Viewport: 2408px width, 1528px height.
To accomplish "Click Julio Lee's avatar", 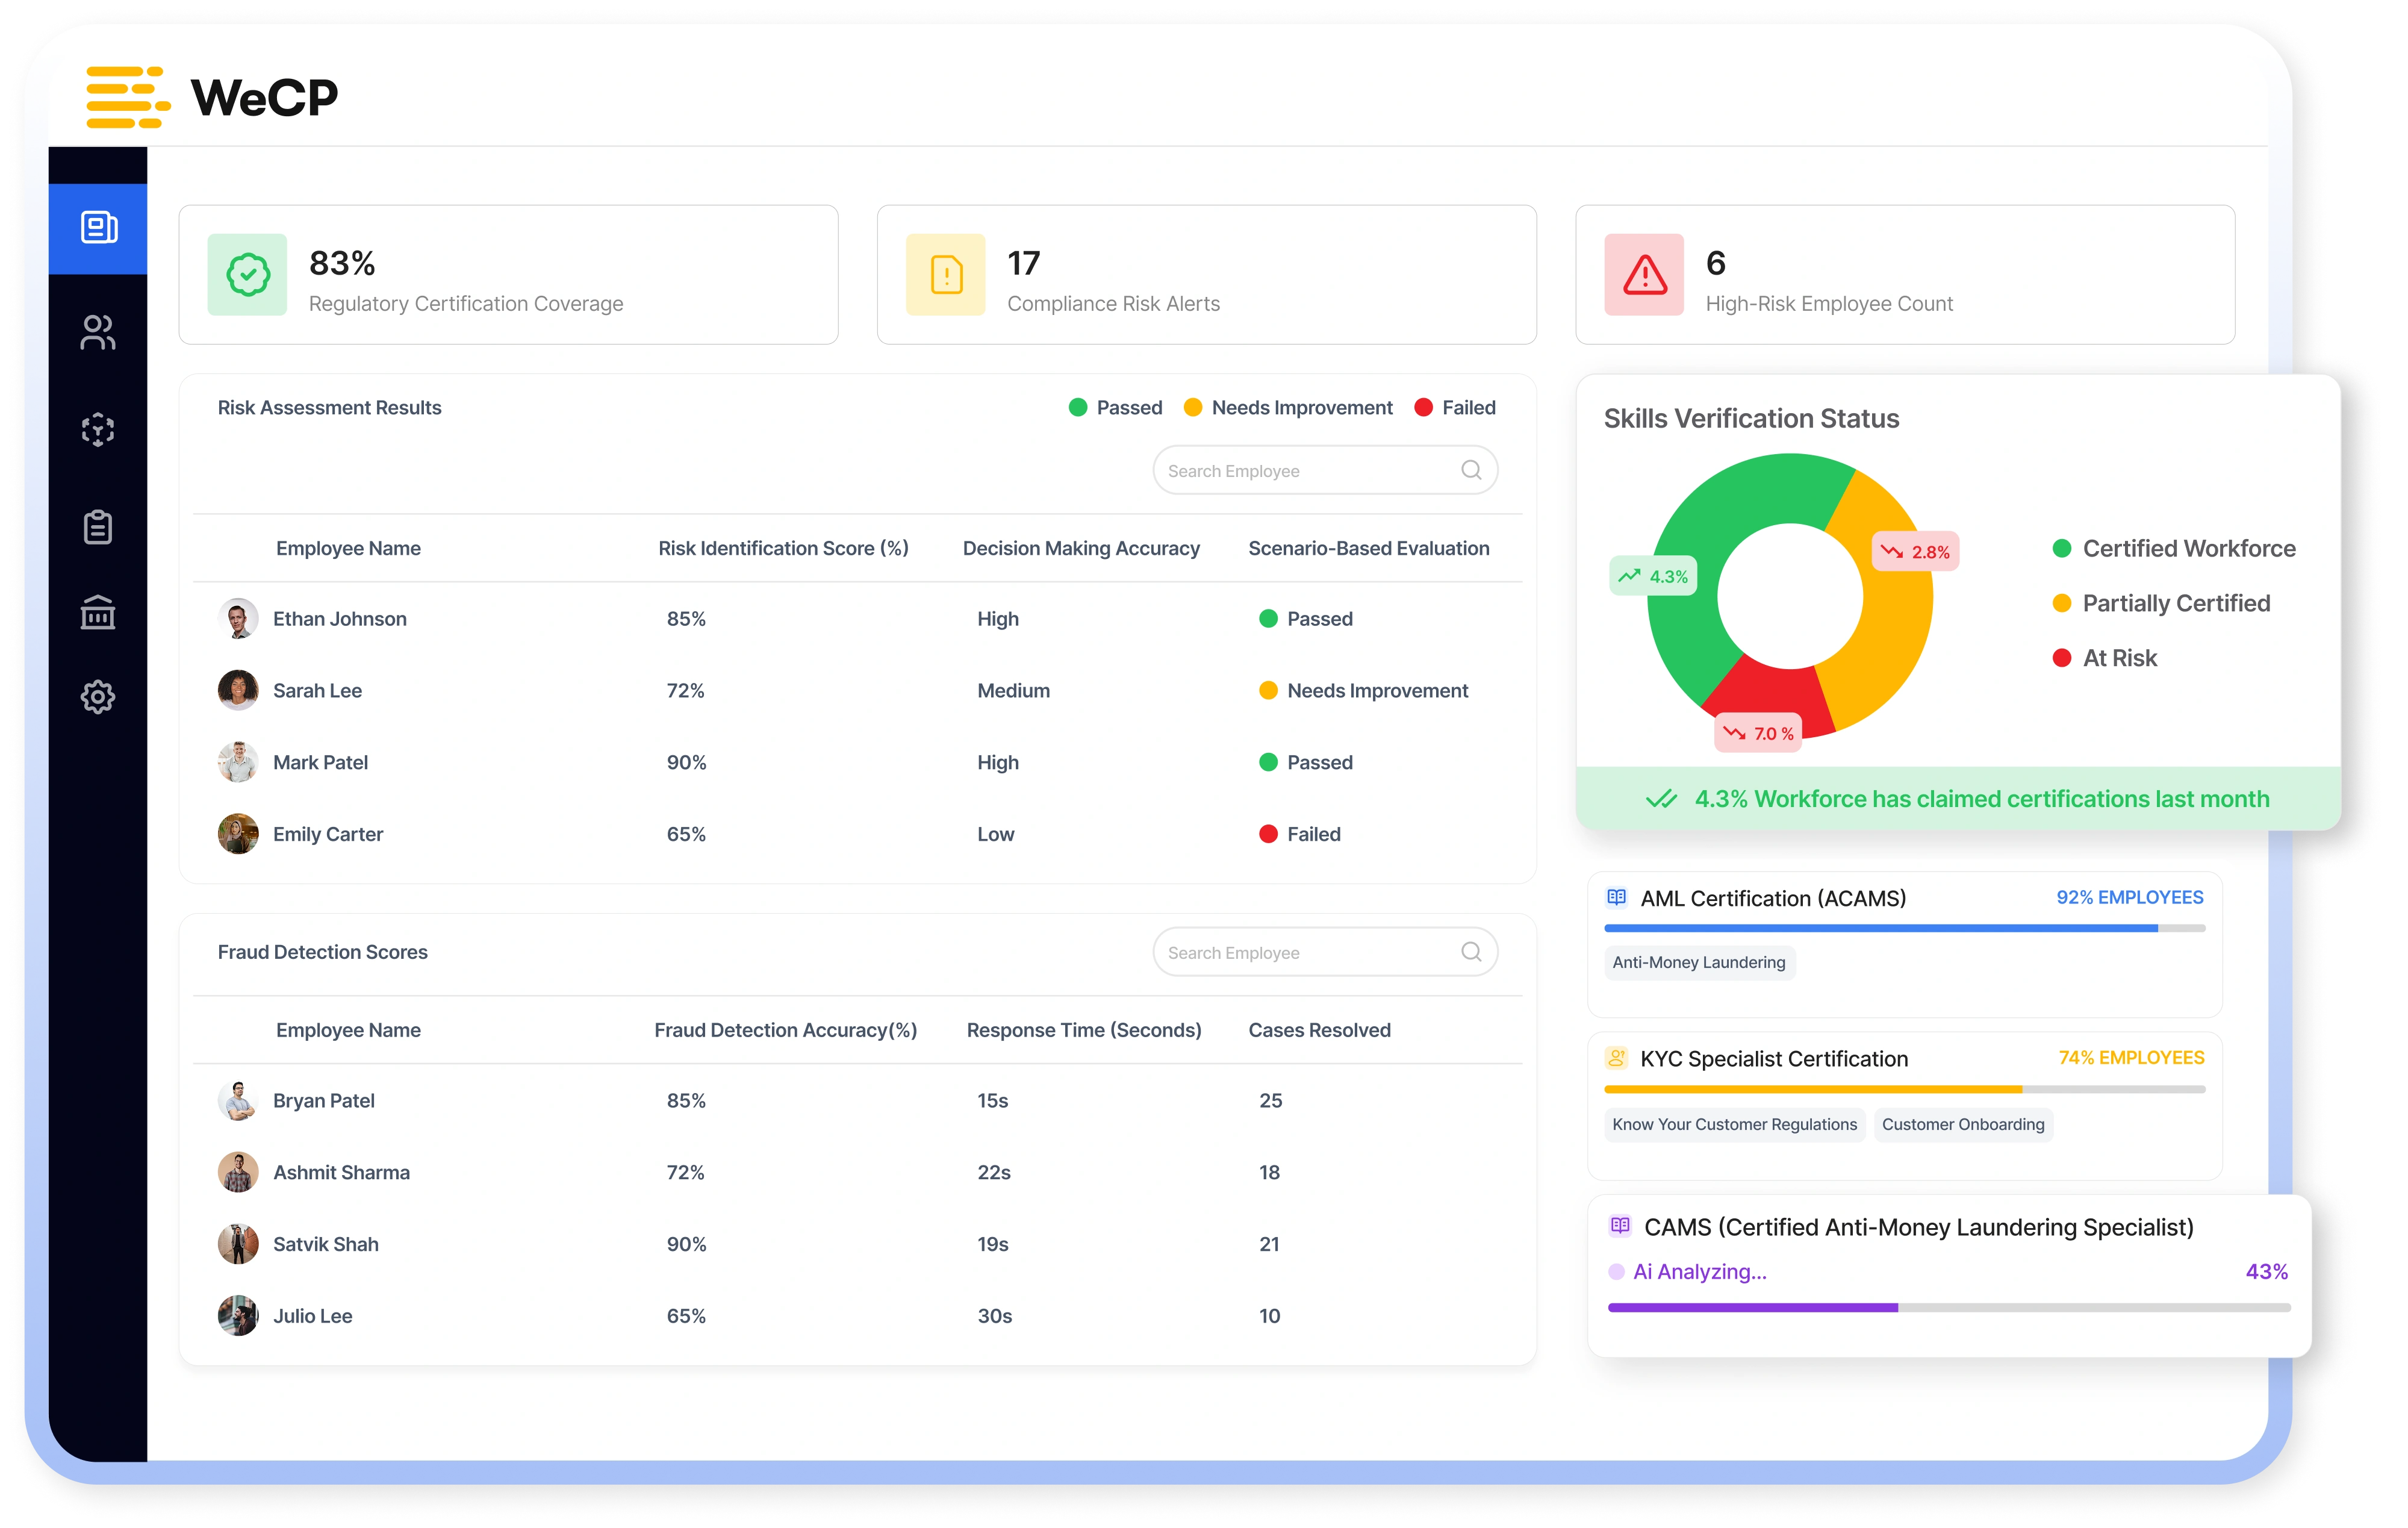I will click(x=238, y=1316).
